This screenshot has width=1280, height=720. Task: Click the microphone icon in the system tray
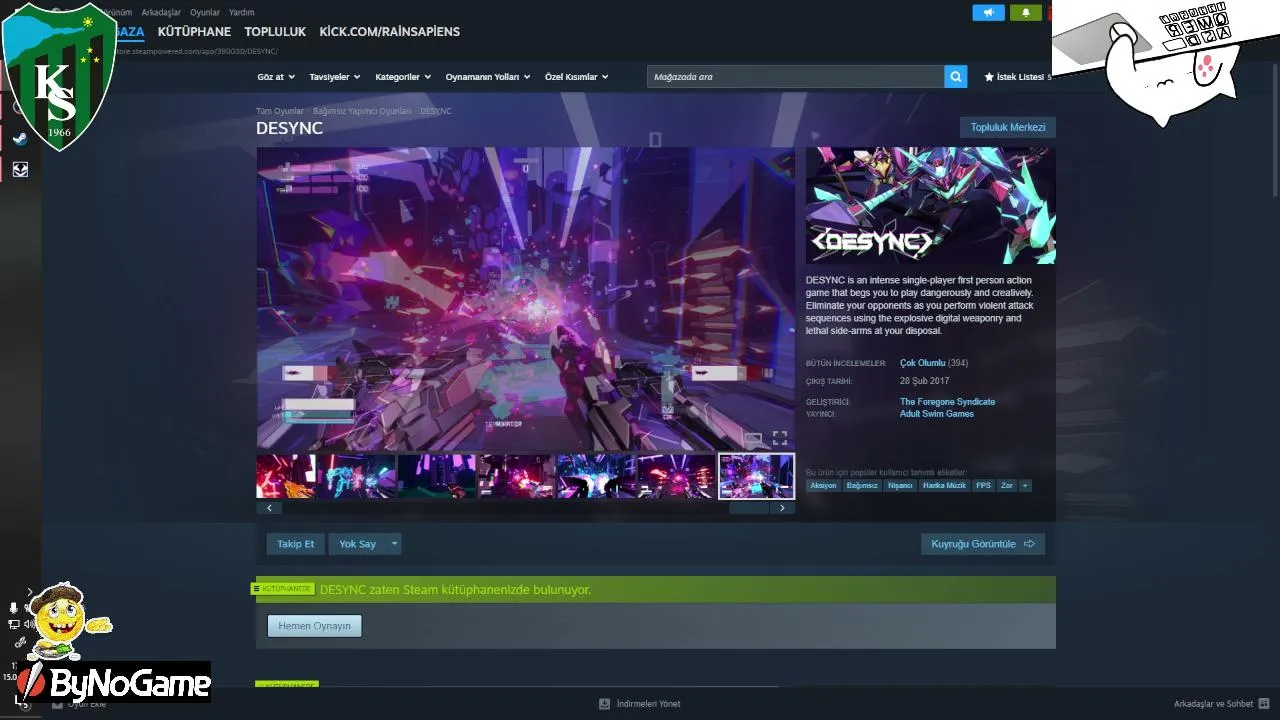[14, 608]
